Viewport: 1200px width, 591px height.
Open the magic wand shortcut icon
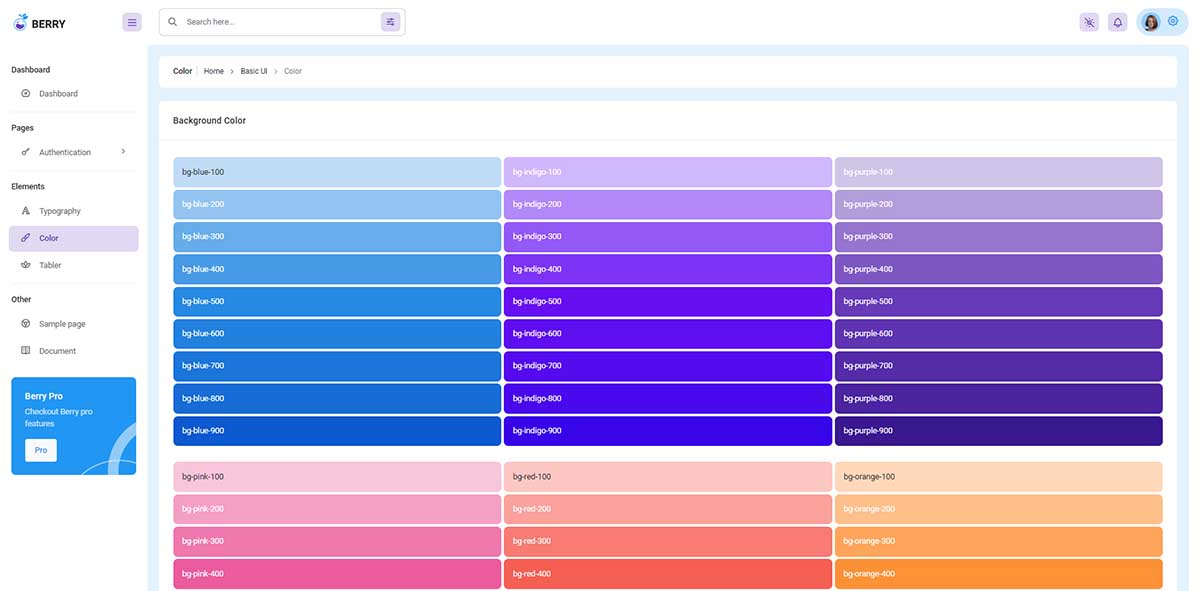point(1089,21)
